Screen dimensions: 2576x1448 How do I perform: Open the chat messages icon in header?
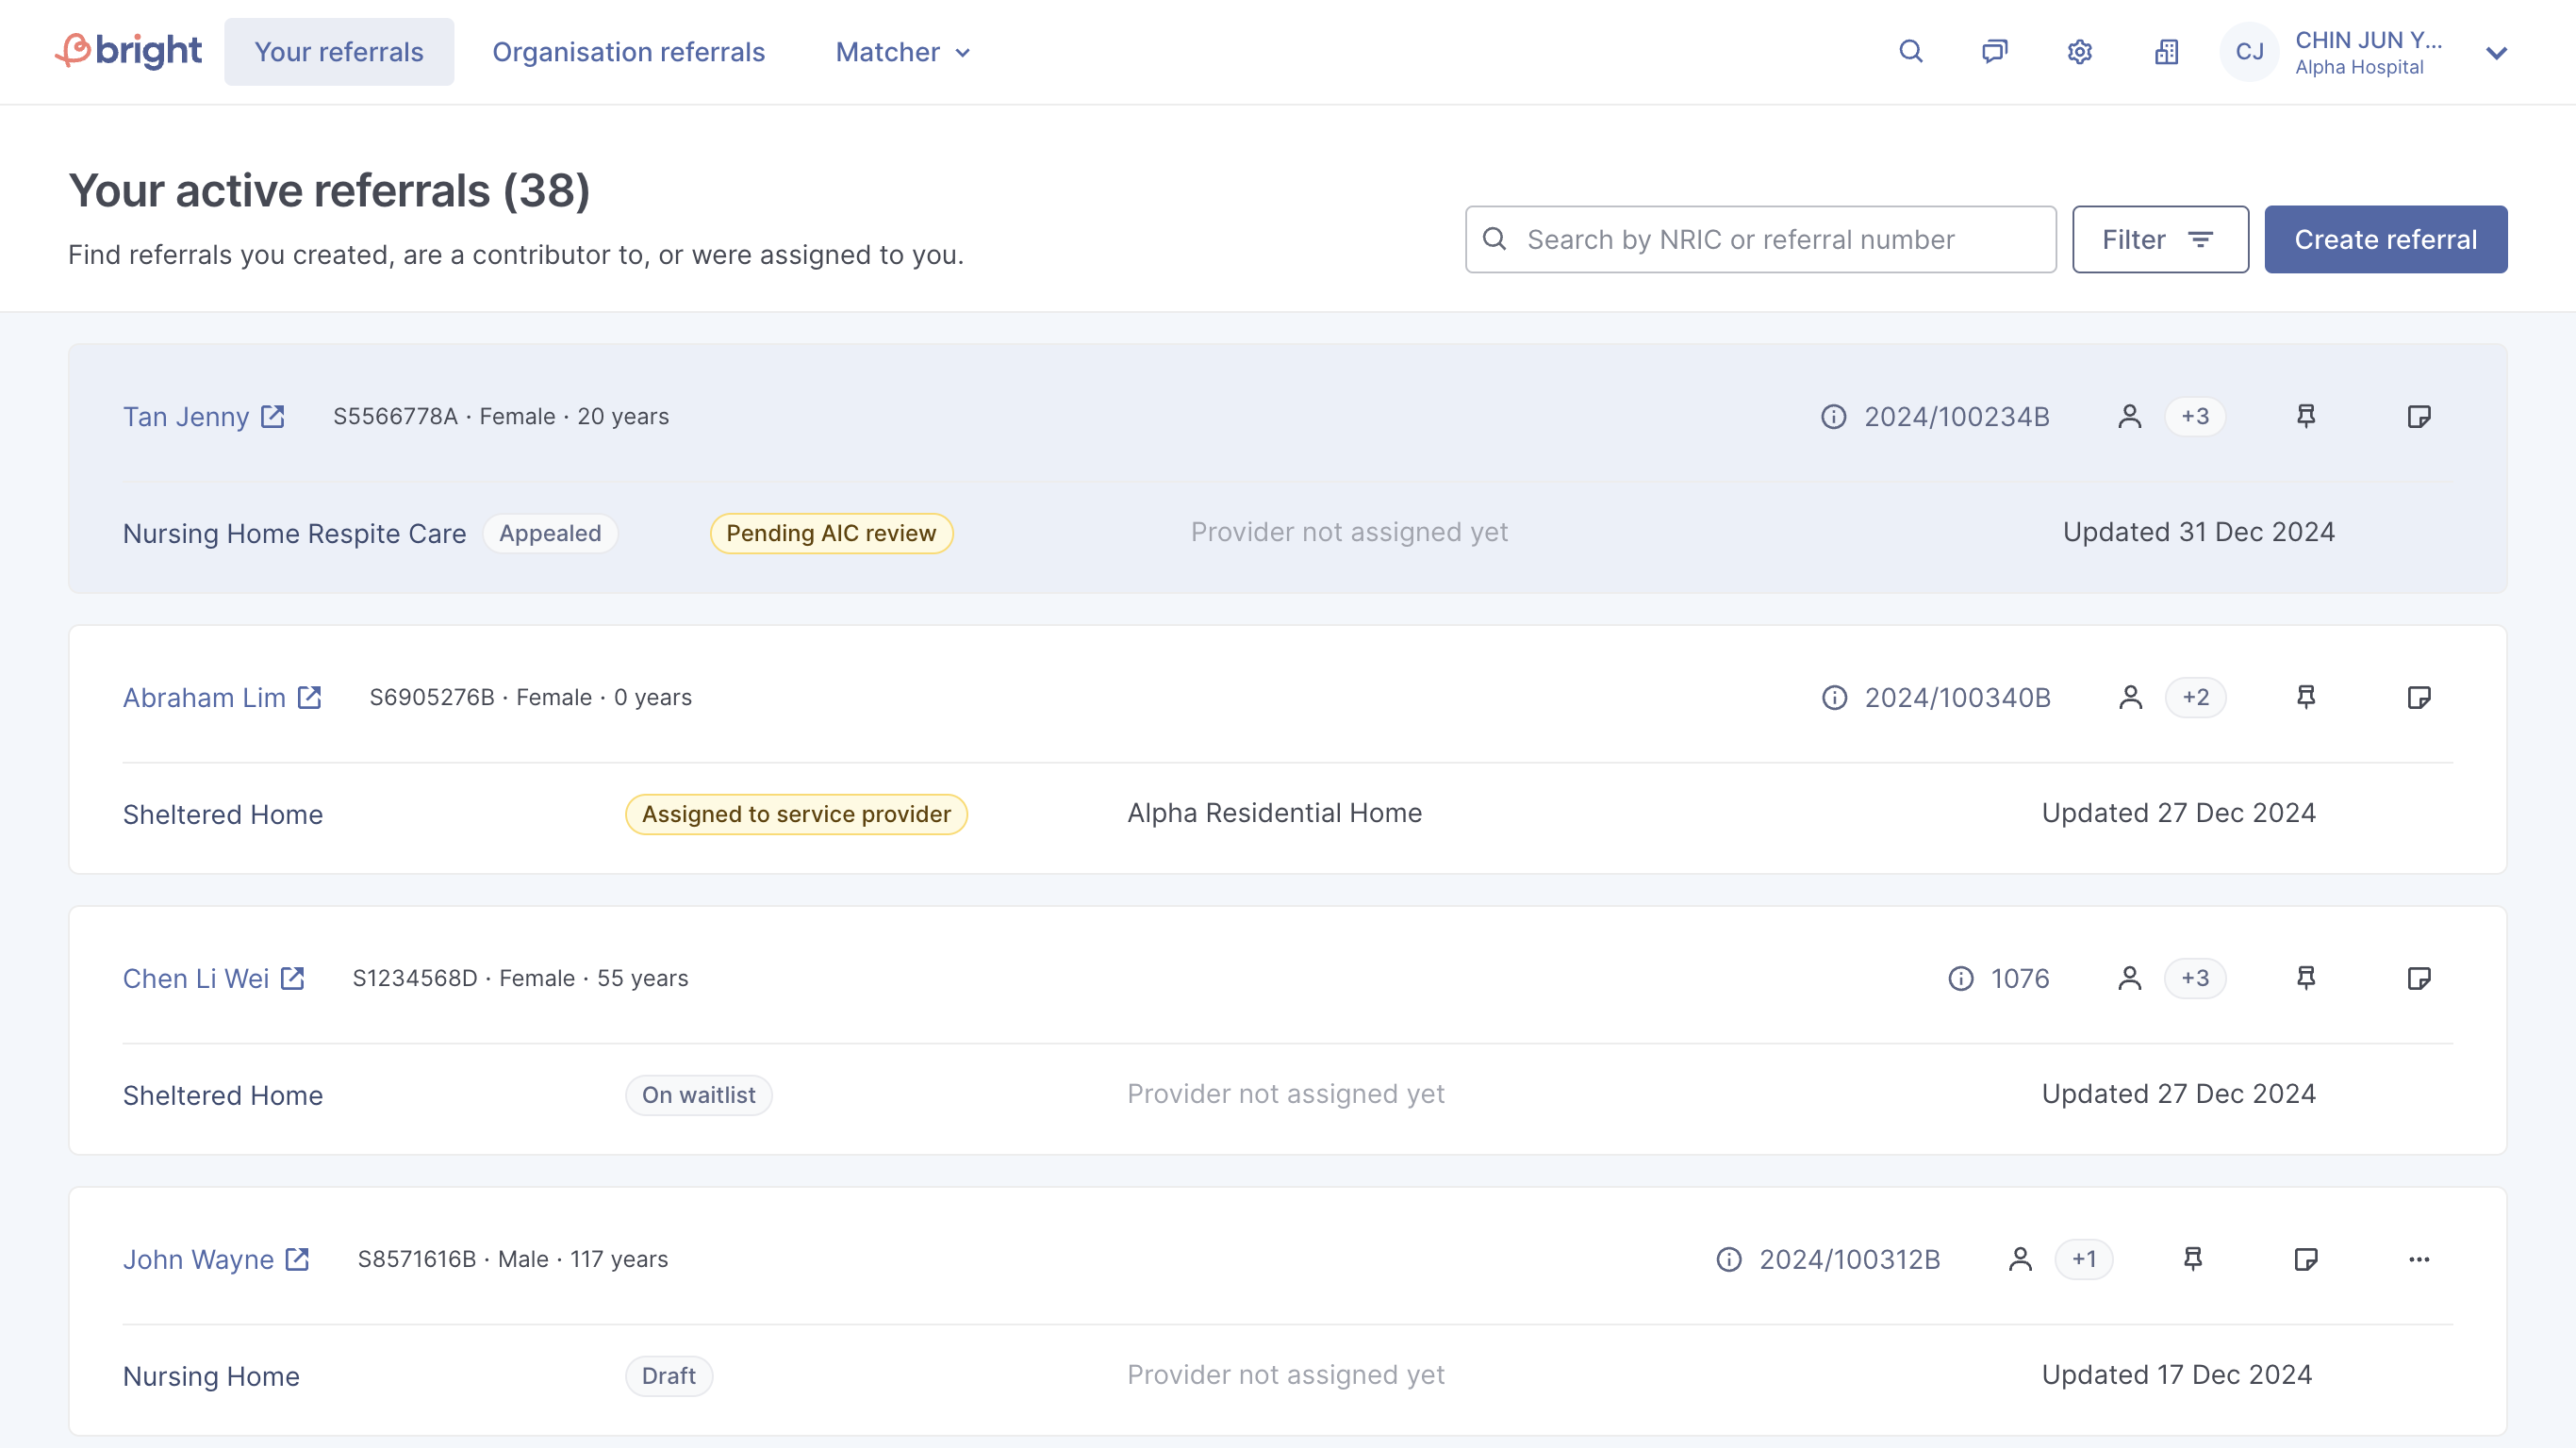[x=1995, y=51]
